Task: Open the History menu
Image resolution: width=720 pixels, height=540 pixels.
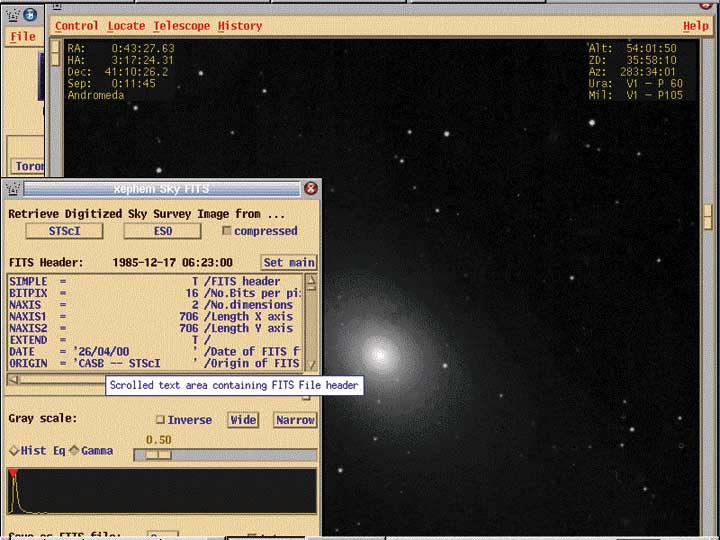Action: pyautogui.click(x=240, y=26)
